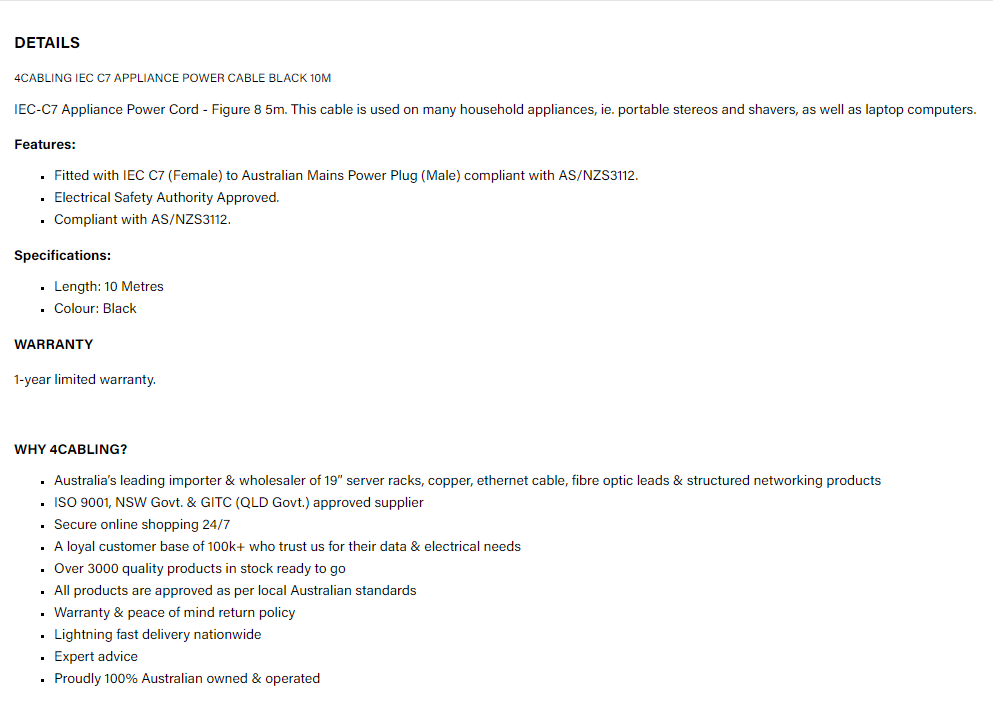Click the 'loyal customer base of 100k+' bullet

coord(287,546)
